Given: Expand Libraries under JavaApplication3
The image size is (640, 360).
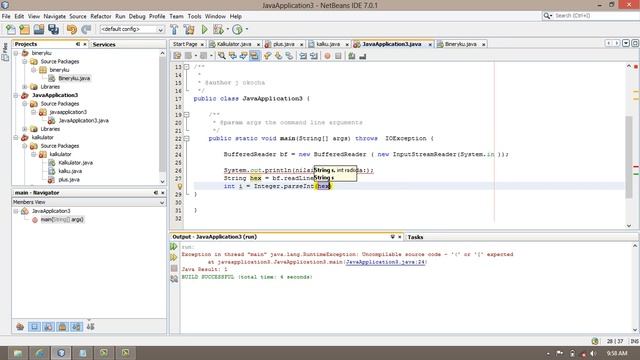Looking at the screenshot, I should [x=25, y=129].
